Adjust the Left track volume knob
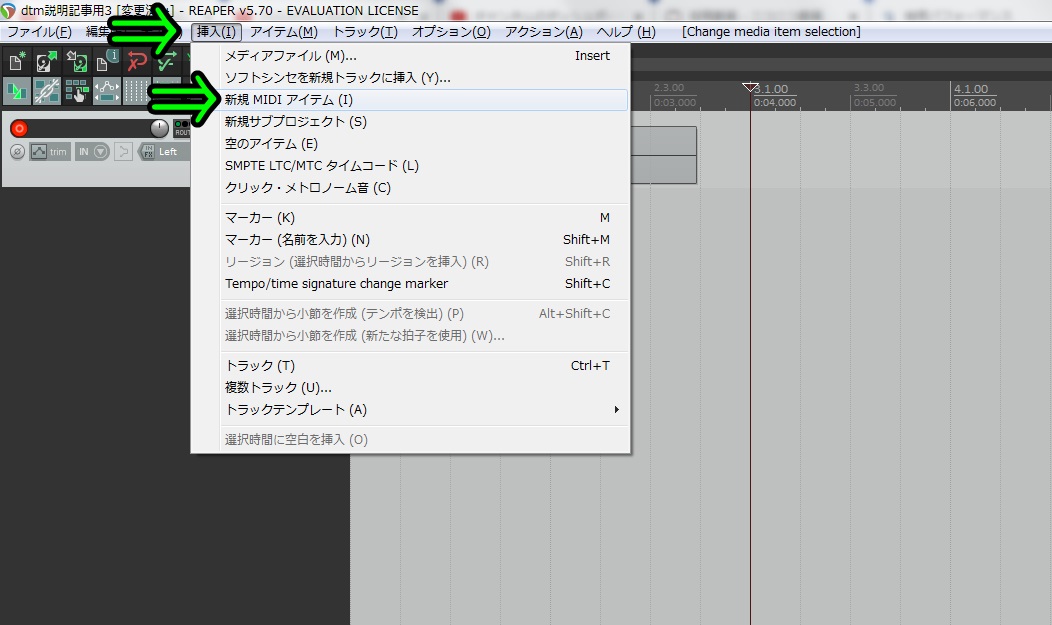The image size is (1052, 625). (x=160, y=126)
